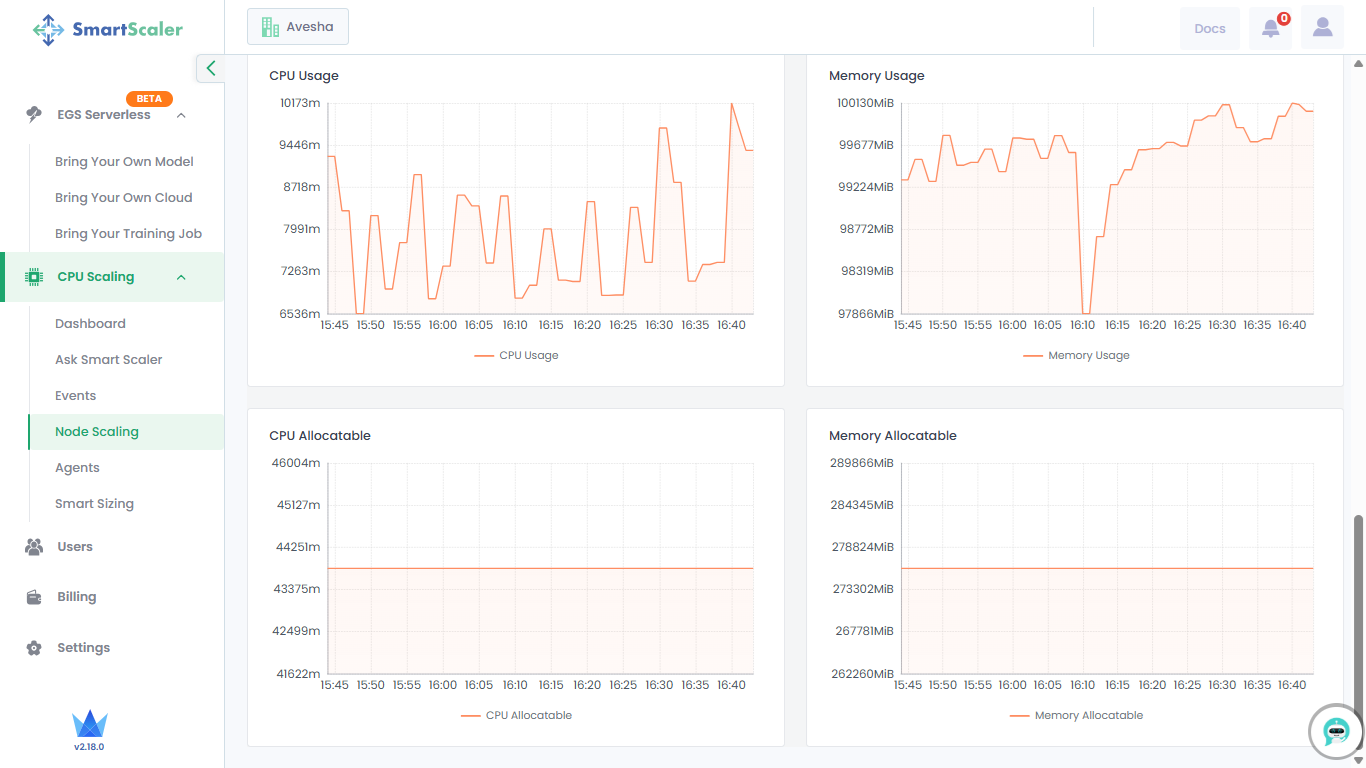Image resolution: width=1366 pixels, height=768 pixels.
Task: Collapse the CPU Scaling section chevron
Action: tap(181, 277)
